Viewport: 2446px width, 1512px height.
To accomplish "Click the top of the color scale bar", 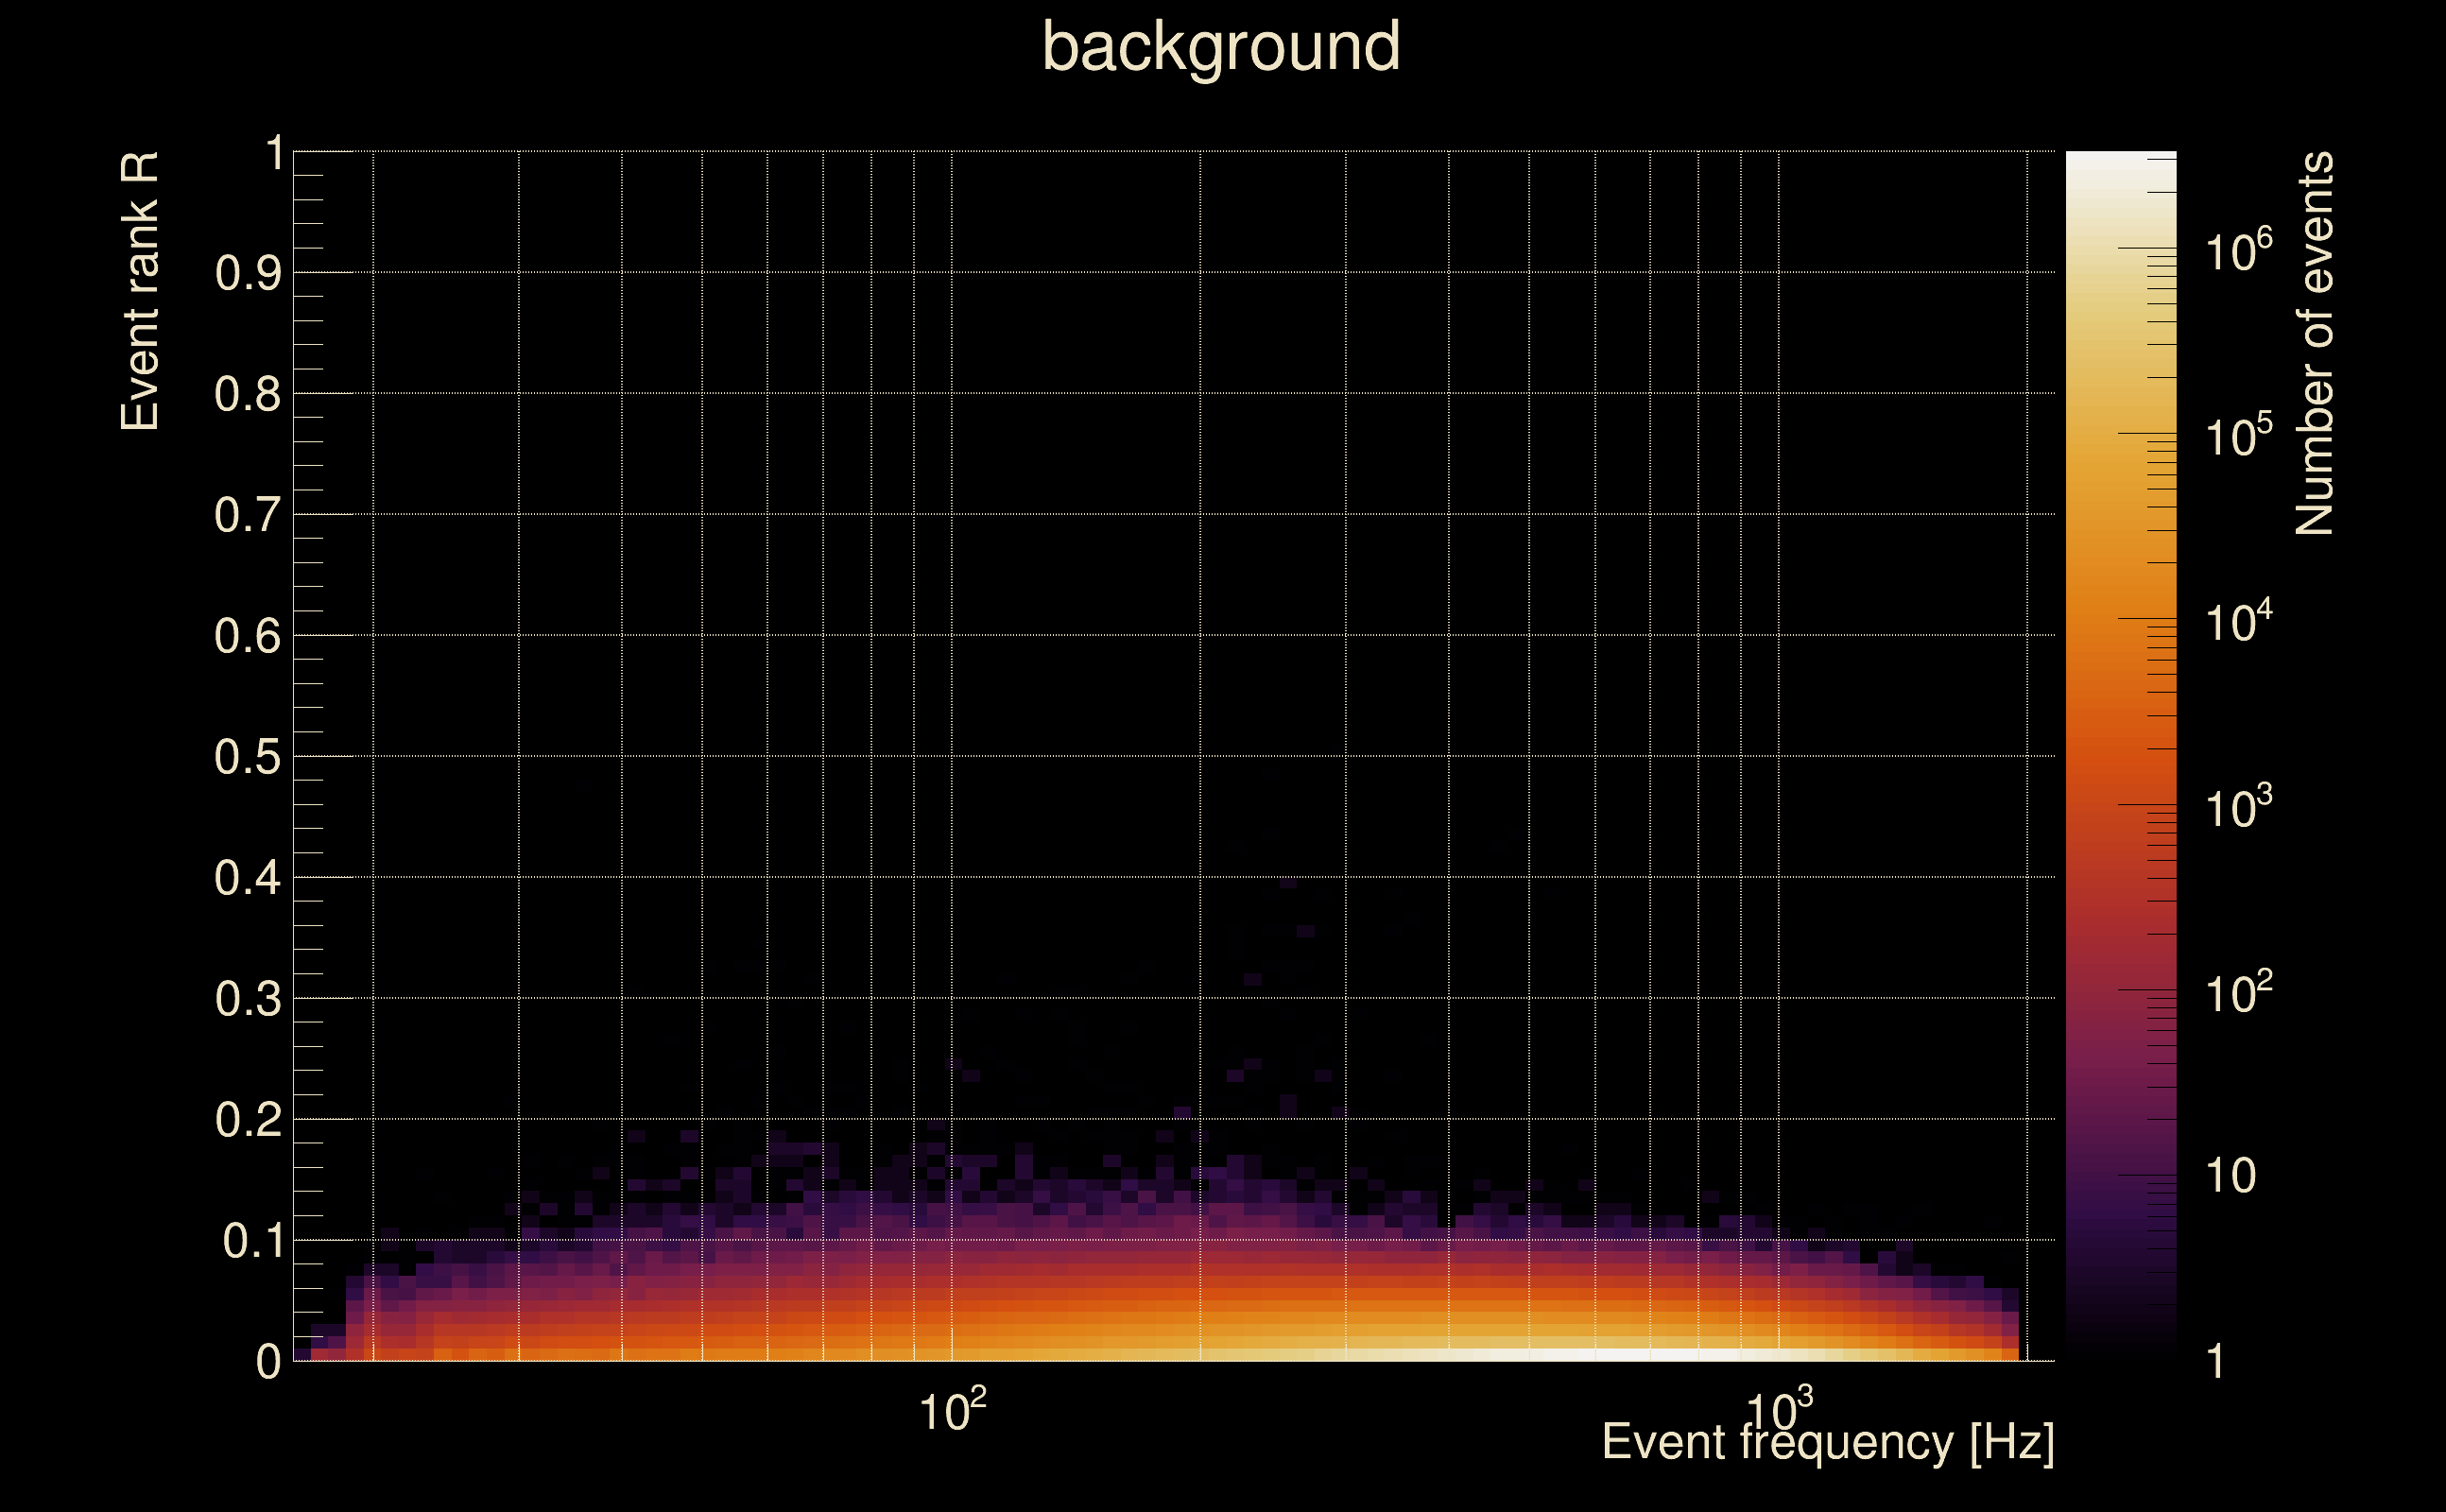I will [2121, 160].
